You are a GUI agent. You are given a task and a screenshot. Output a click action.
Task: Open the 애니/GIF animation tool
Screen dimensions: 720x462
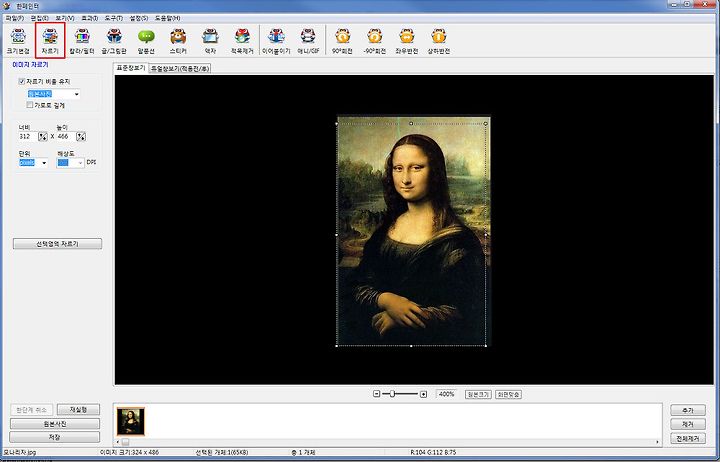[308, 41]
